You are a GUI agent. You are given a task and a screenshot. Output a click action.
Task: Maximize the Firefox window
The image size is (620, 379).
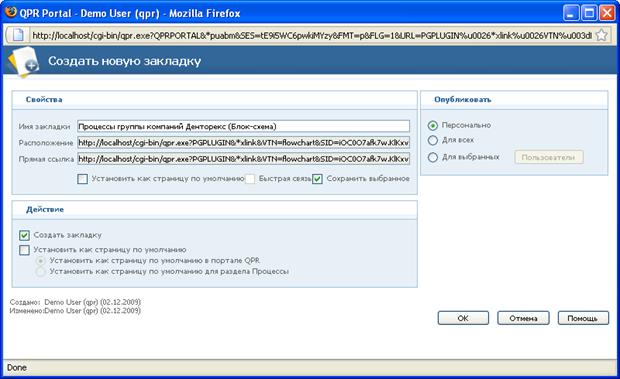click(x=589, y=13)
